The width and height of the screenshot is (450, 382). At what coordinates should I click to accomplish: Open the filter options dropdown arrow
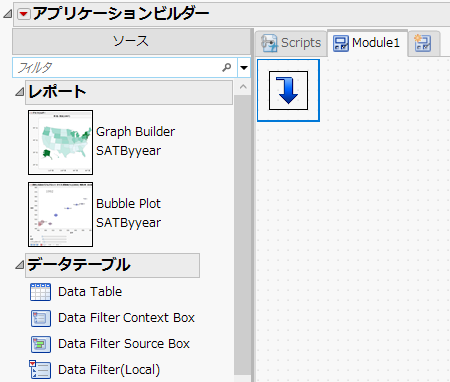click(244, 68)
